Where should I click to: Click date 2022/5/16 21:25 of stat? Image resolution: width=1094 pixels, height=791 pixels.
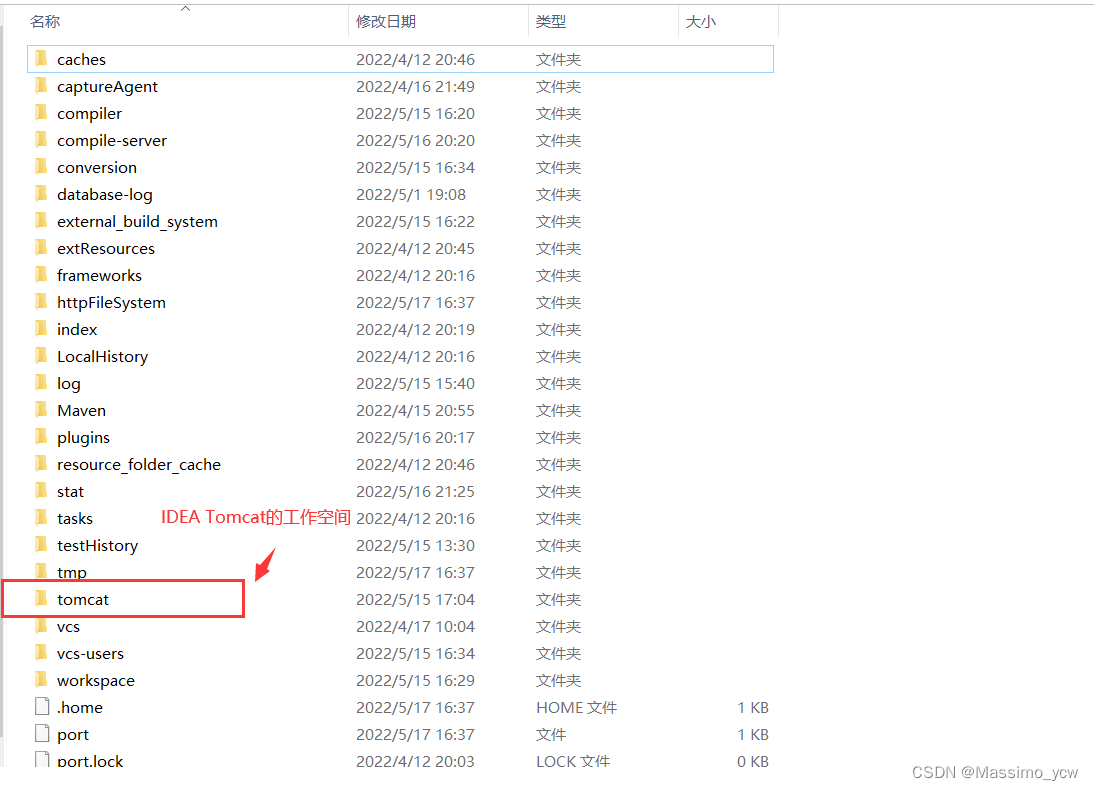[415, 492]
